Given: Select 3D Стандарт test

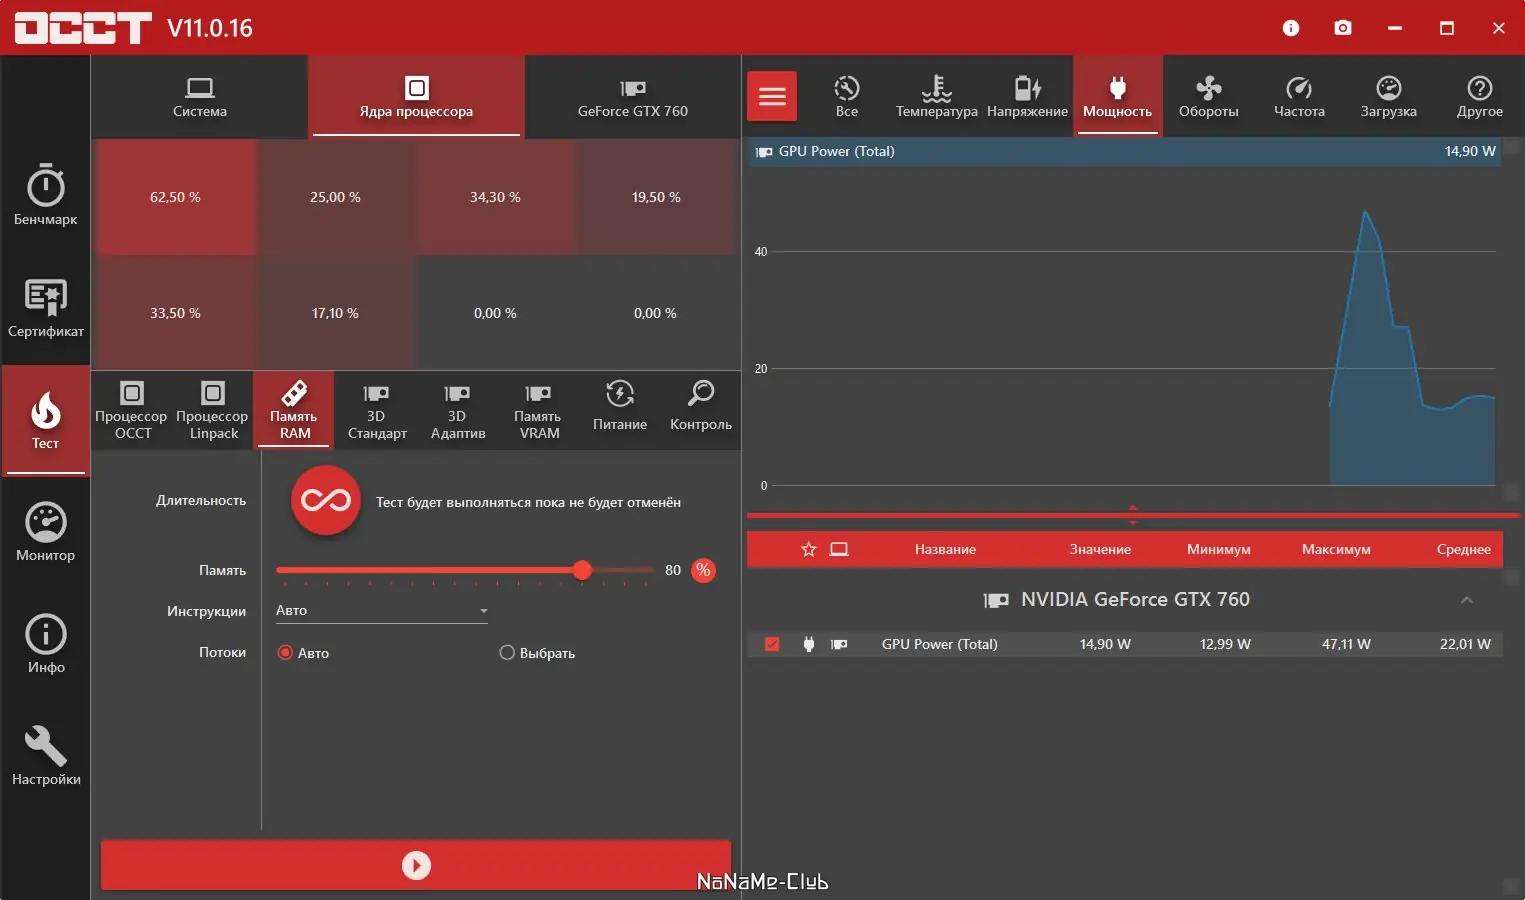Looking at the screenshot, I should pos(377,410).
